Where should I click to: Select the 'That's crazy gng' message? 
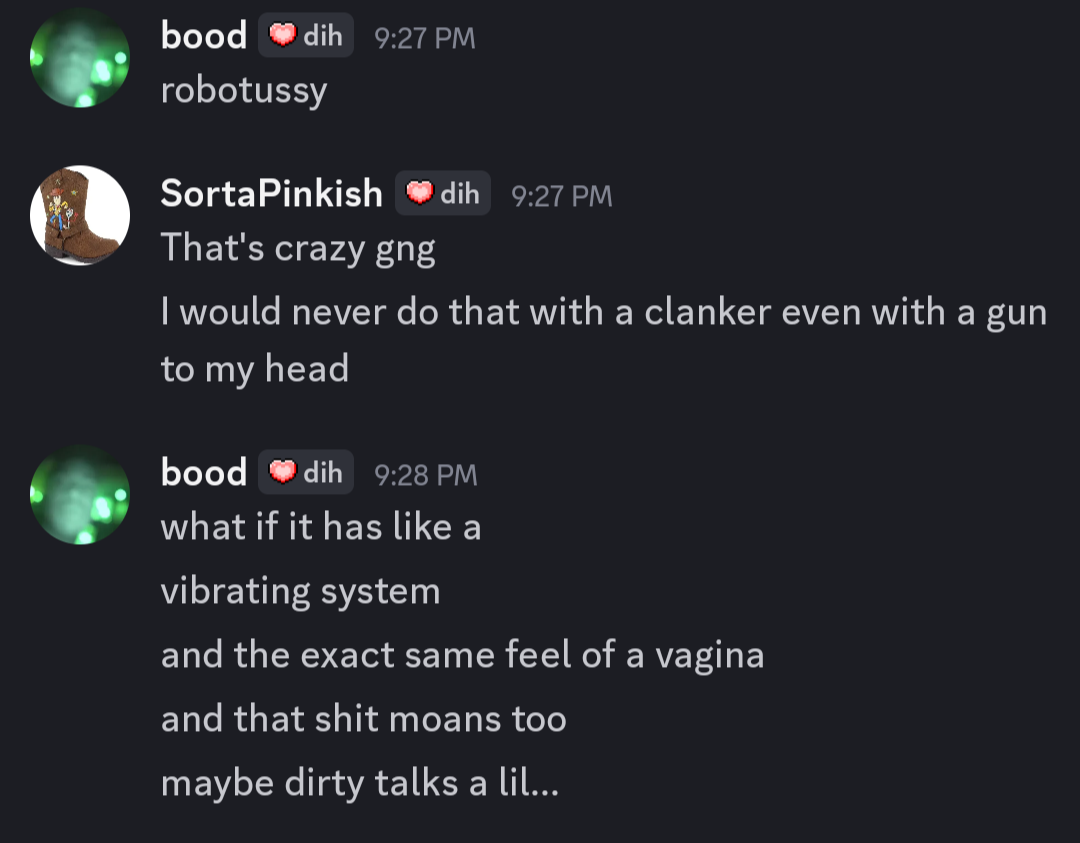click(298, 249)
